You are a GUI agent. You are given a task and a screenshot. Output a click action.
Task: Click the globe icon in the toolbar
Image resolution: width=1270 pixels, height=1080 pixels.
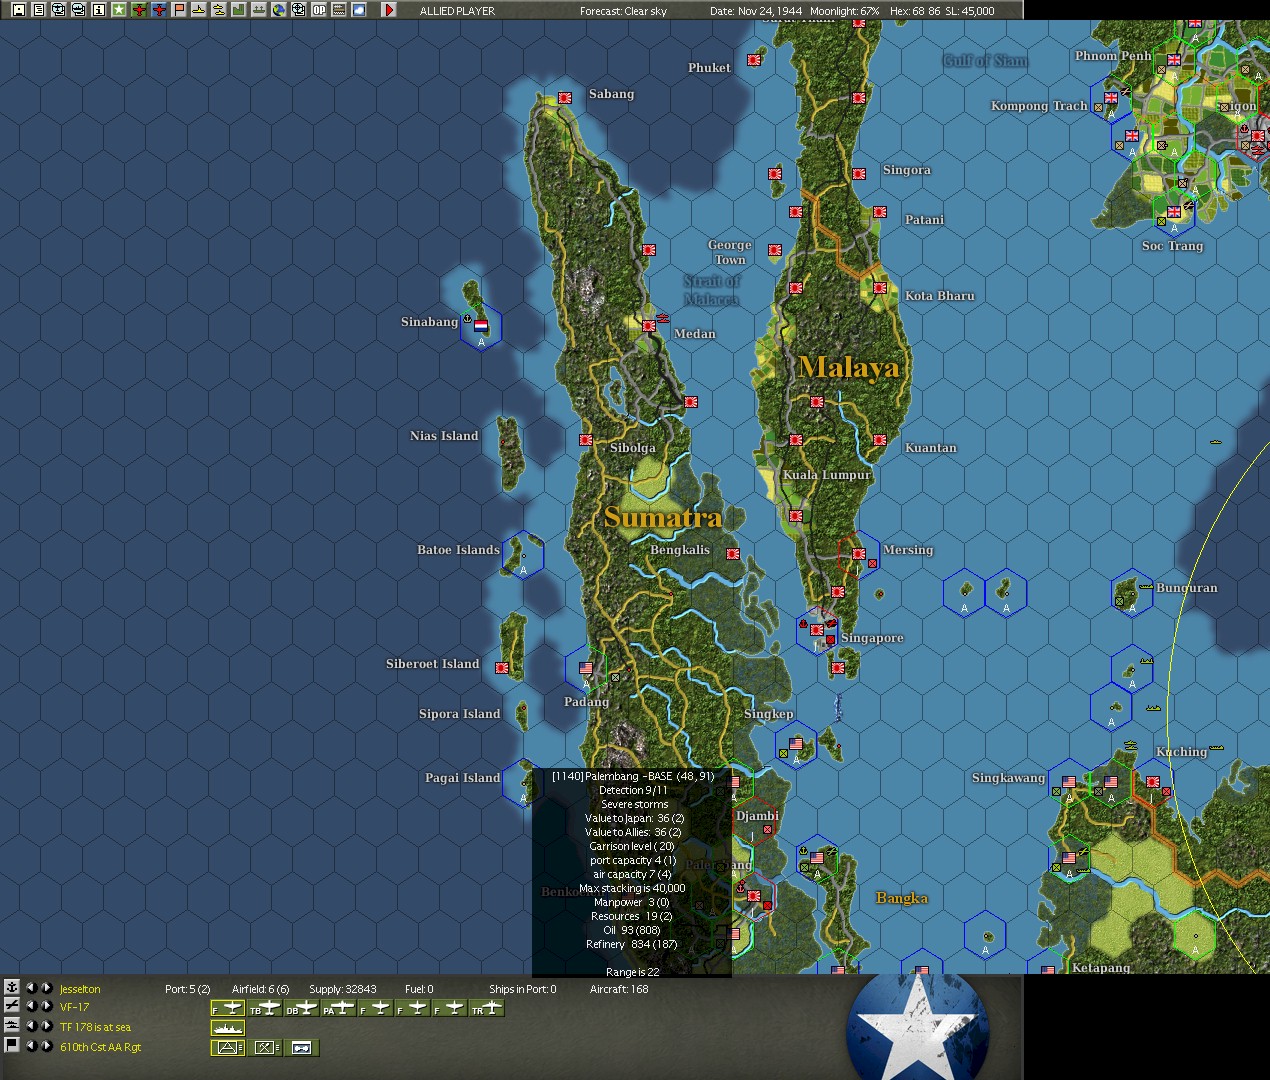click(278, 10)
